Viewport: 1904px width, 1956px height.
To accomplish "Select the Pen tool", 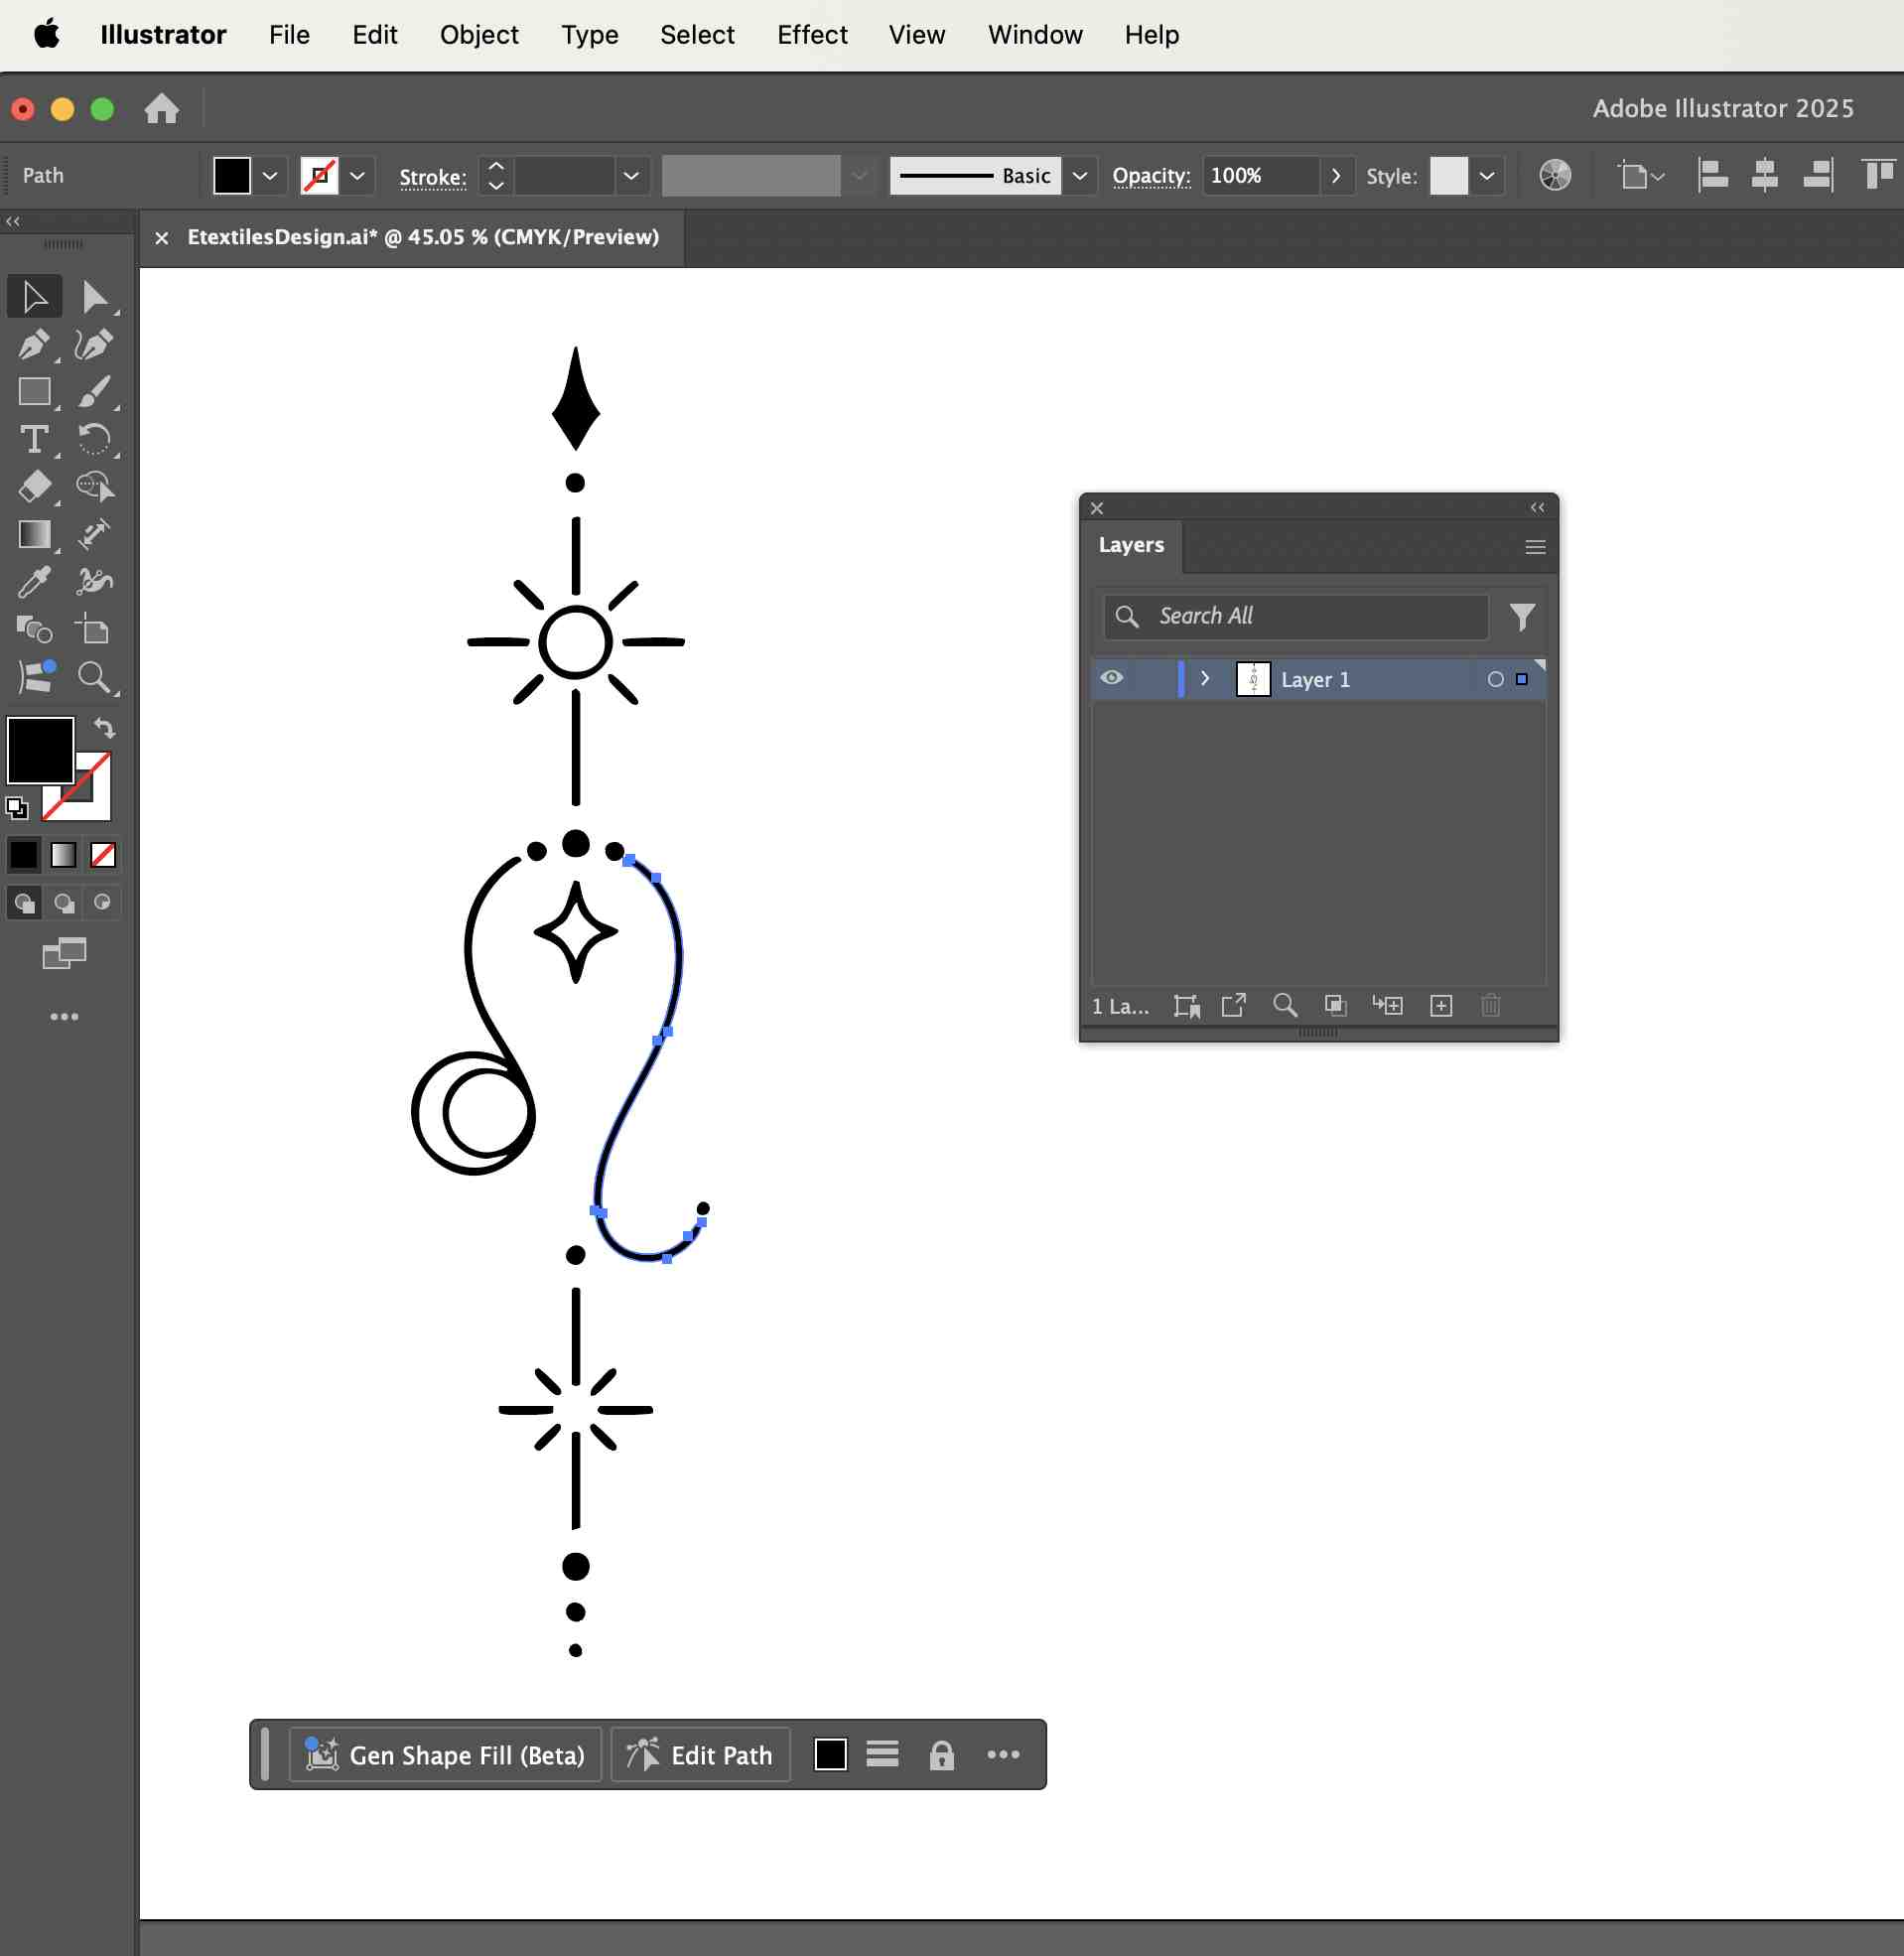I will click(x=34, y=344).
